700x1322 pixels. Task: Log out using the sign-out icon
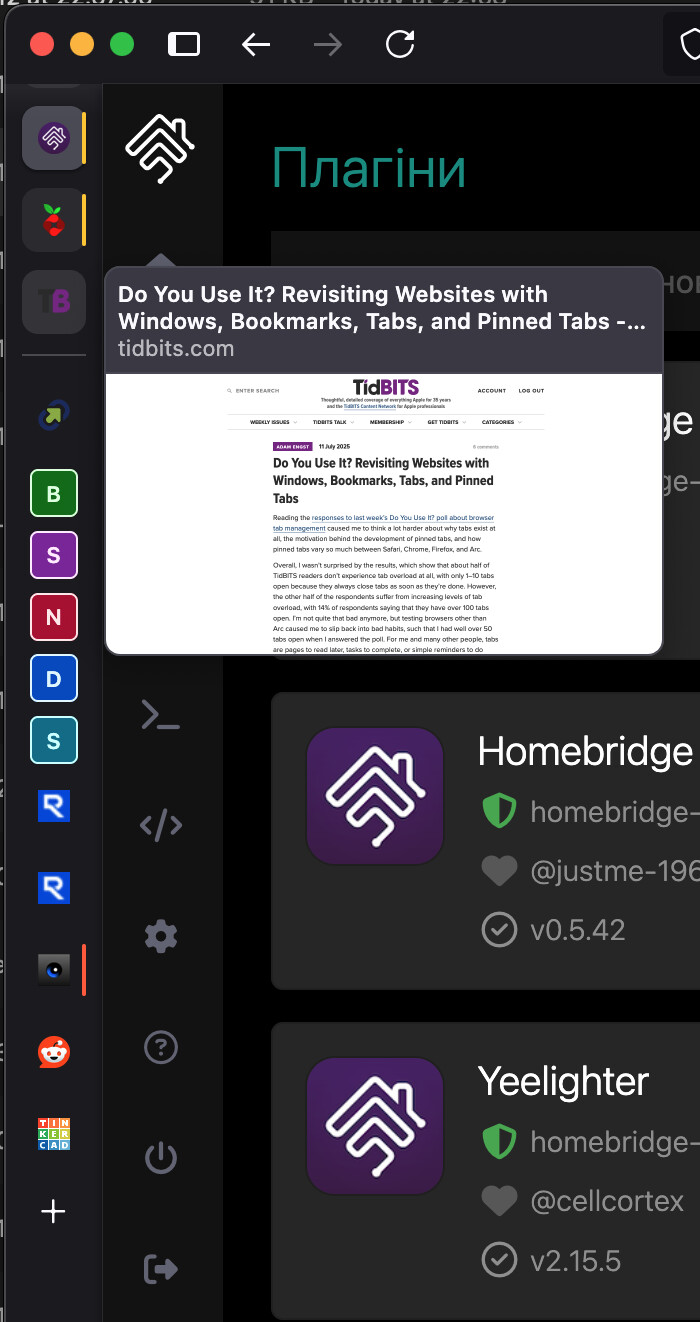click(x=161, y=1269)
